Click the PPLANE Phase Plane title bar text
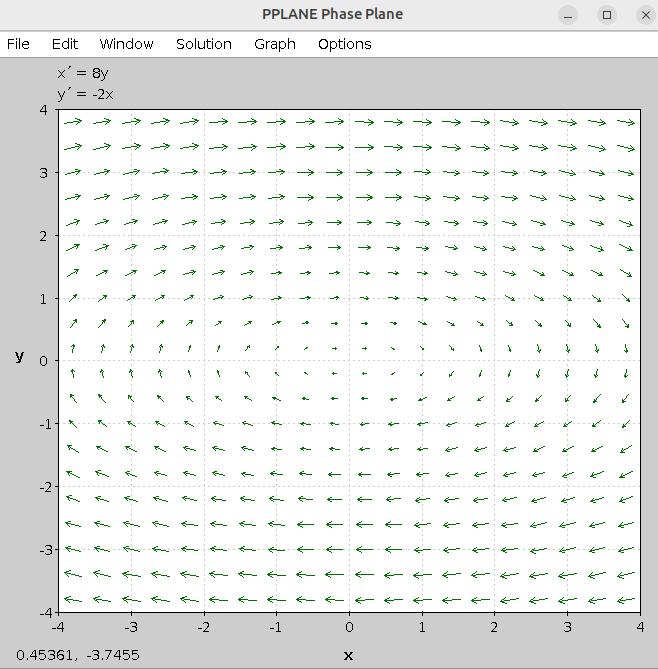The image size is (658, 669). coord(332,15)
